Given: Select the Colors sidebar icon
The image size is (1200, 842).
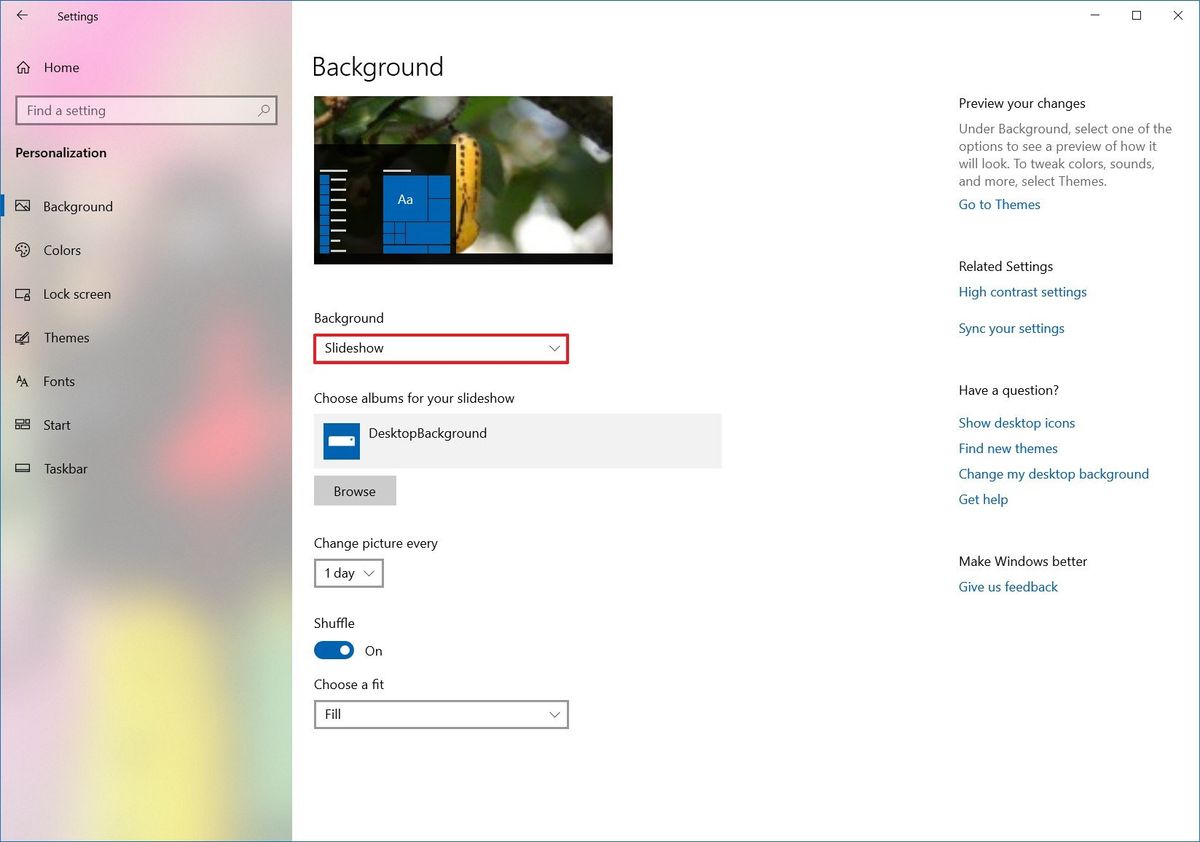Looking at the screenshot, I should [23, 250].
